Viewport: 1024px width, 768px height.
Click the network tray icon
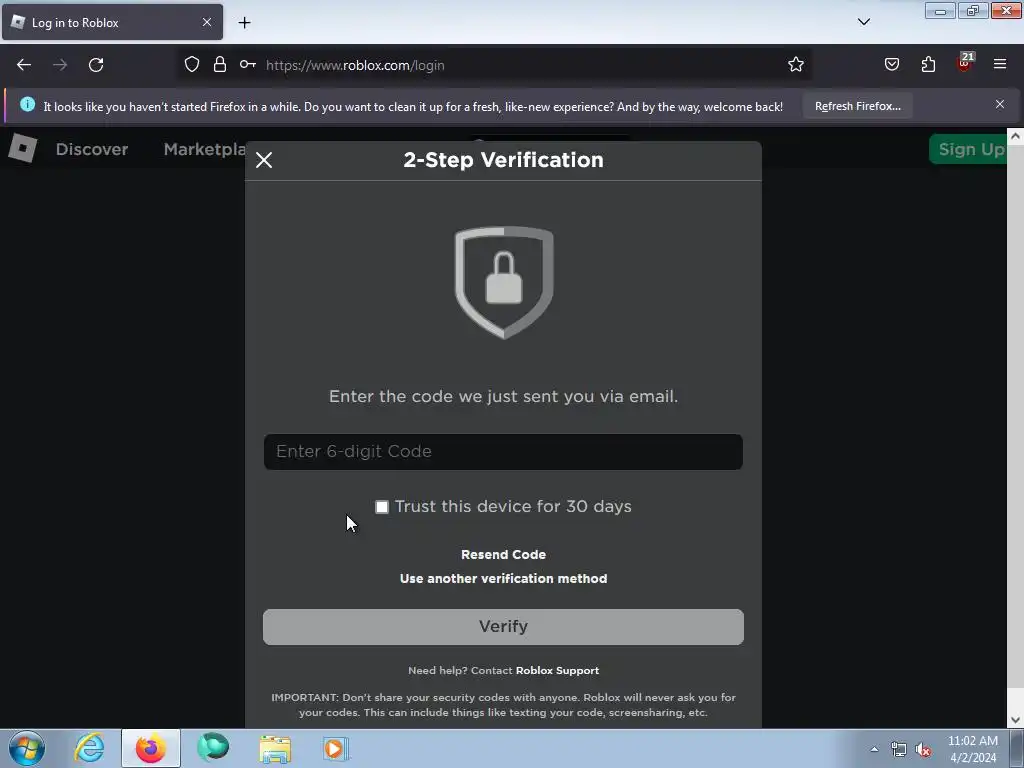tap(899, 750)
